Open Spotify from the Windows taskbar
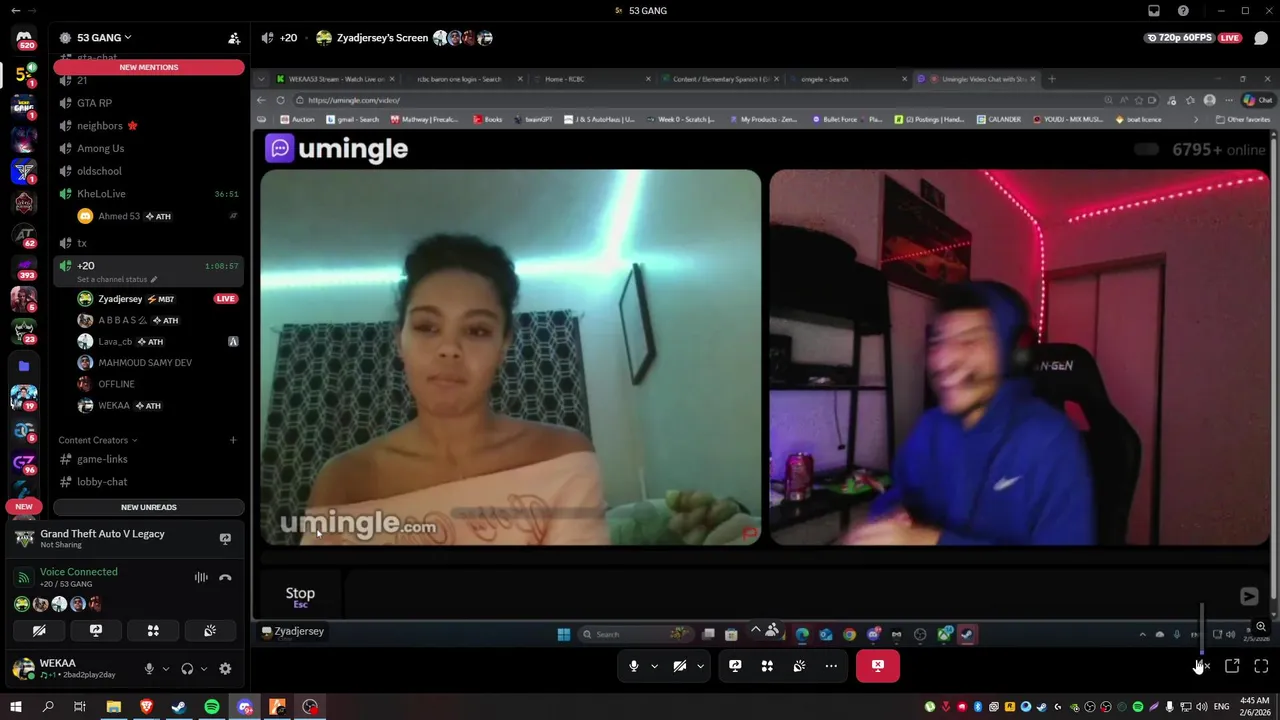The width and height of the screenshot is (1280, 720). tap(212, 707)
